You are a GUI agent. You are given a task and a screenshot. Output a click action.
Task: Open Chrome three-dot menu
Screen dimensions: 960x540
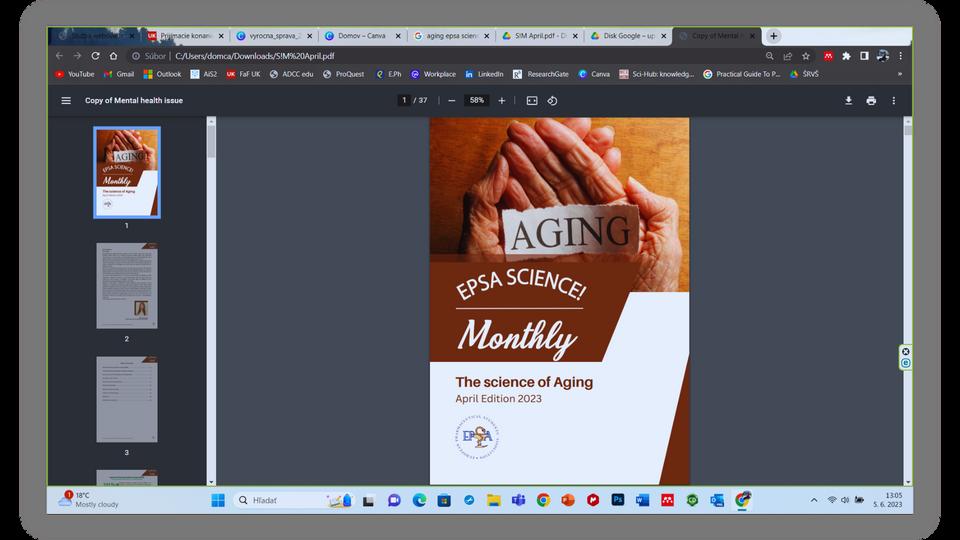tap(901, 56)
